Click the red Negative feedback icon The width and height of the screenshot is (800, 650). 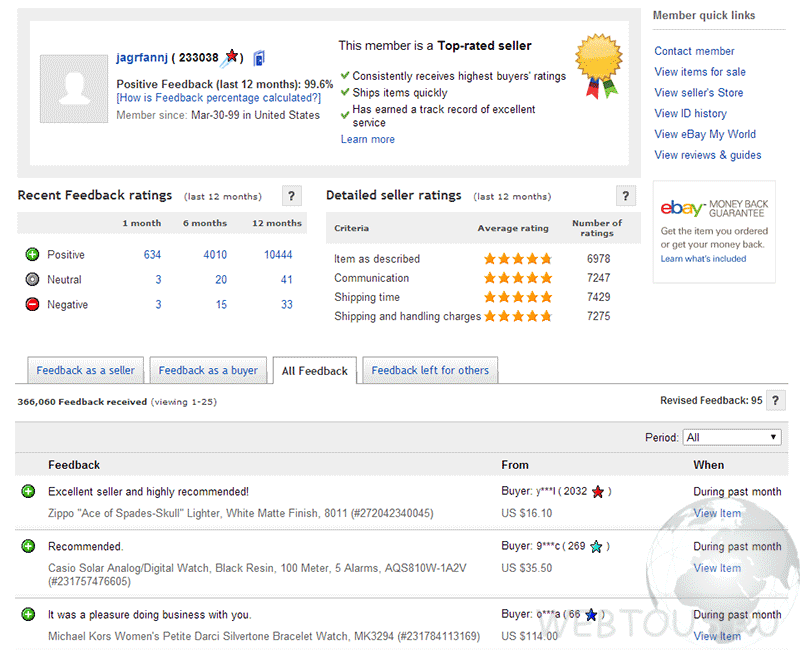tap(32, 304)
